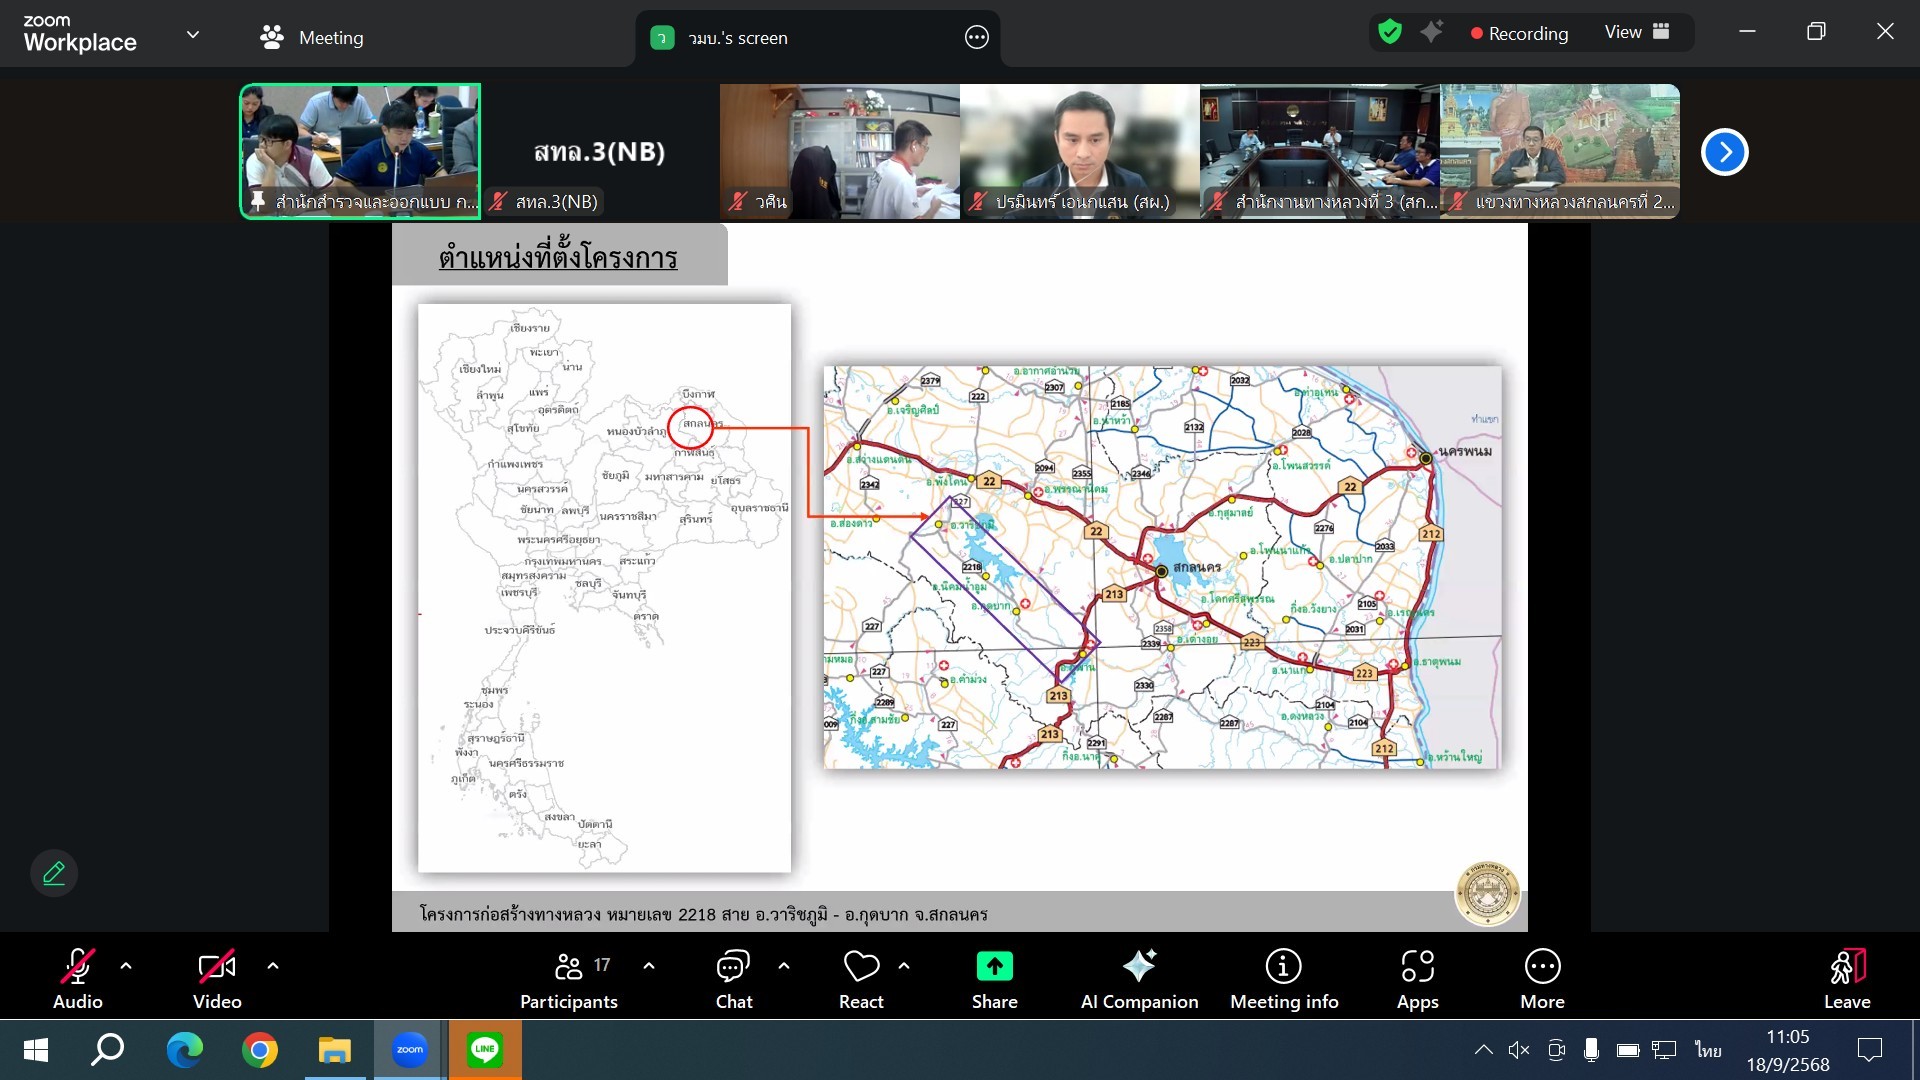Open Meeting info icon
1920x1080 pixels.
click(1283, 967)
